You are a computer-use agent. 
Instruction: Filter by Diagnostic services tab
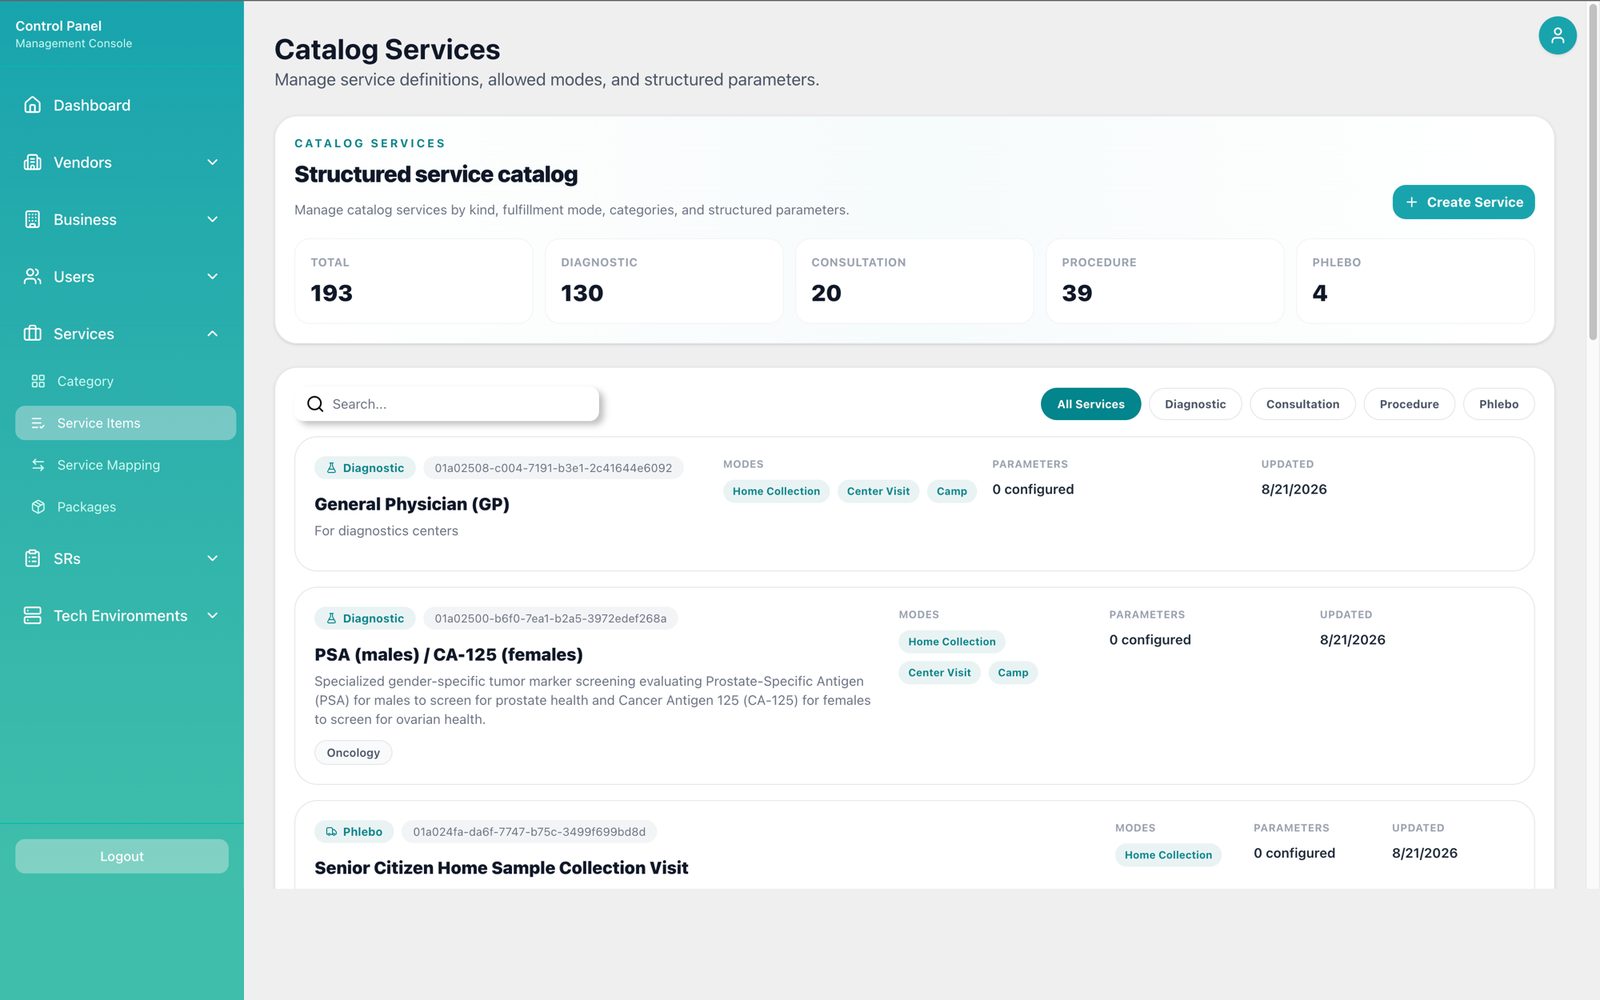tap(1195, 404)
